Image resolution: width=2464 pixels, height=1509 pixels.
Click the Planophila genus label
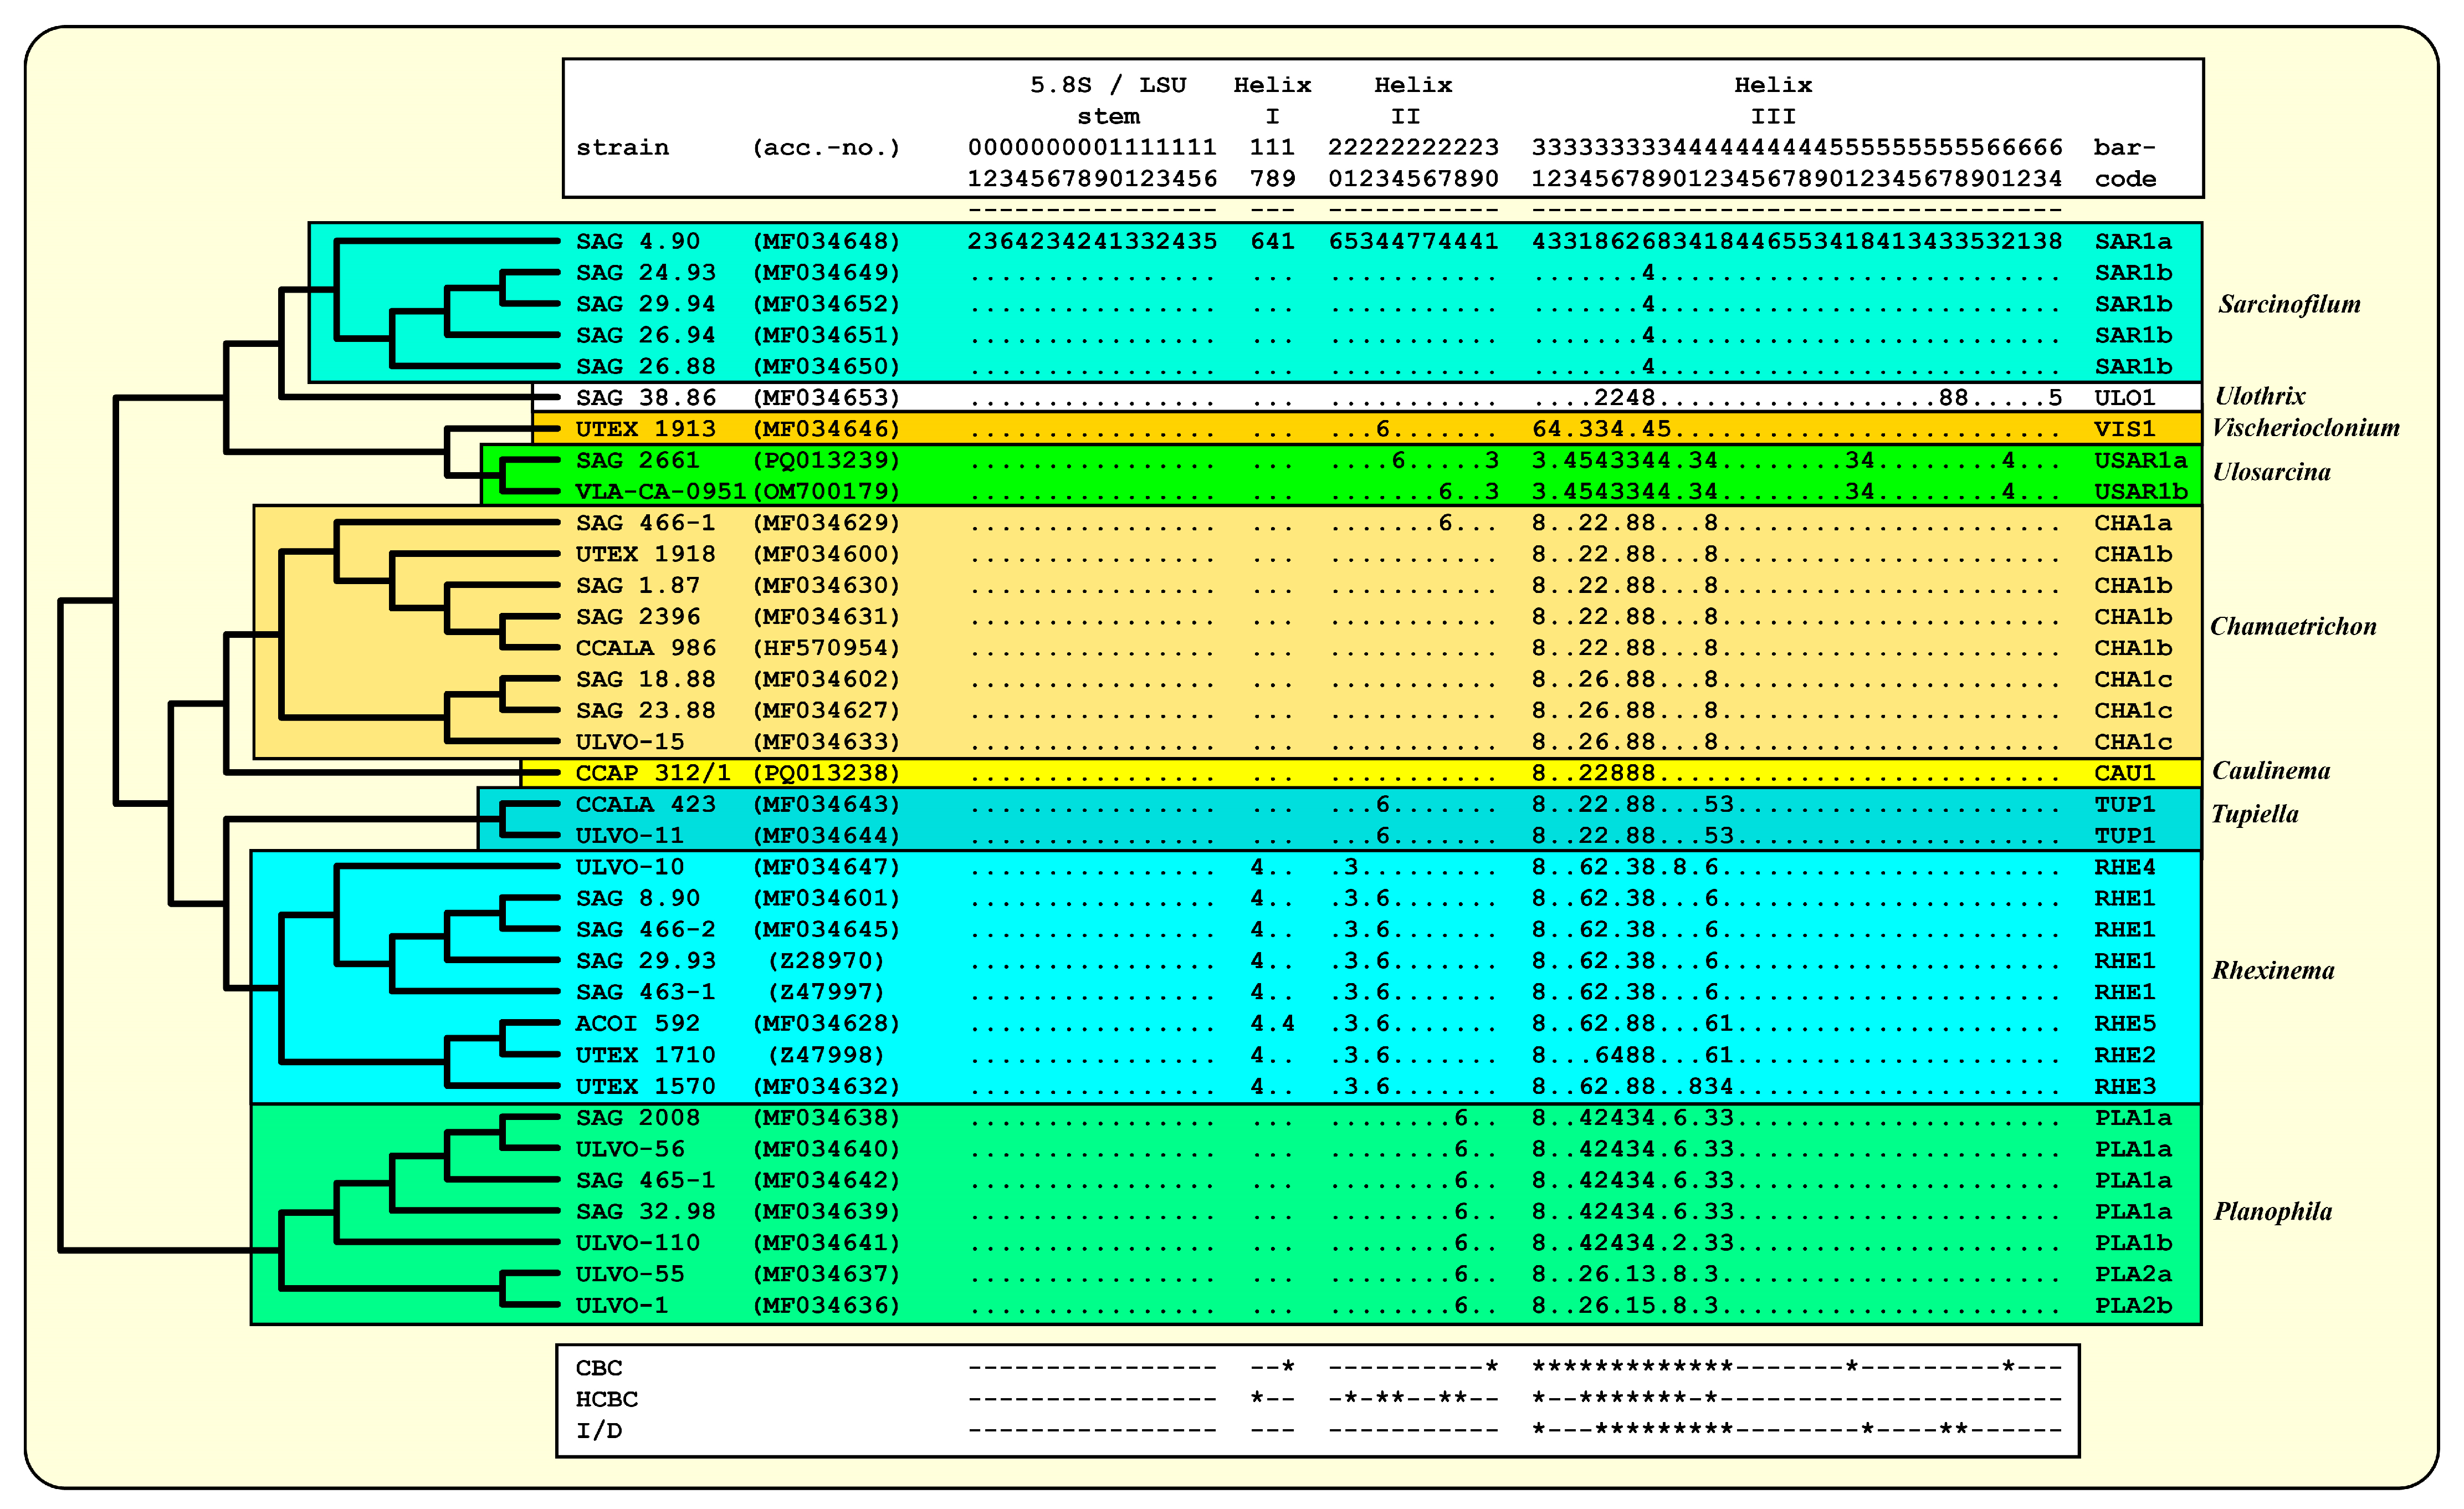pyautogui.click(x=2272, y=1211)
